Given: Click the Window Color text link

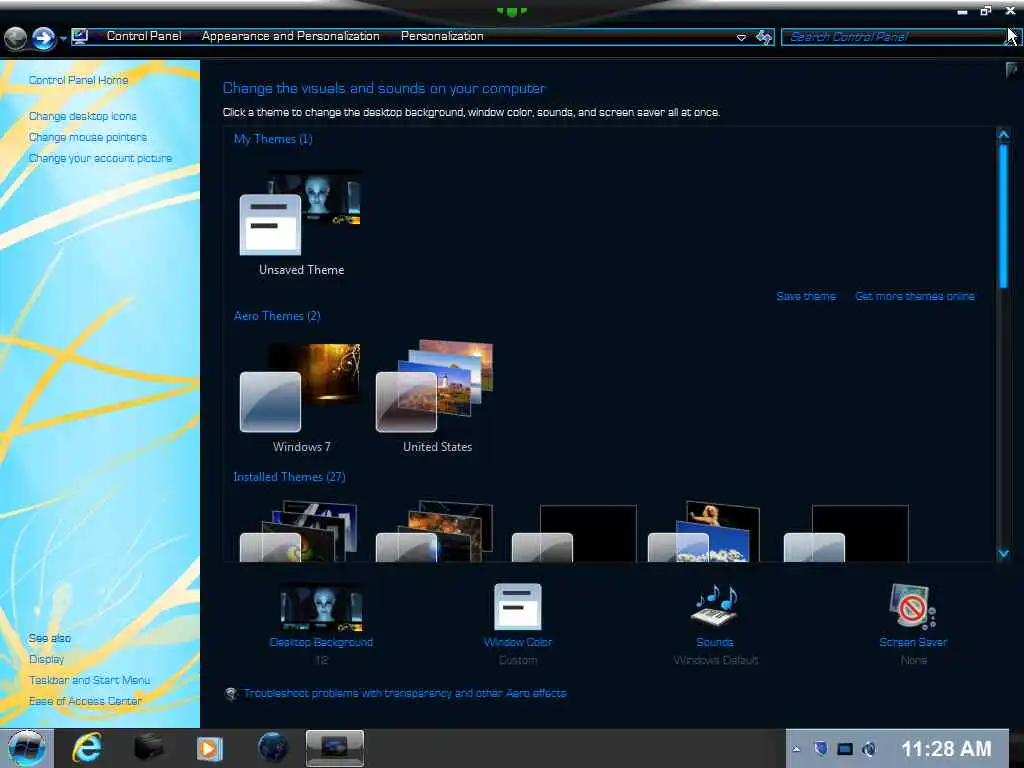Looking at the screenshot, I should pyautogui.click(x=518, y=642).
